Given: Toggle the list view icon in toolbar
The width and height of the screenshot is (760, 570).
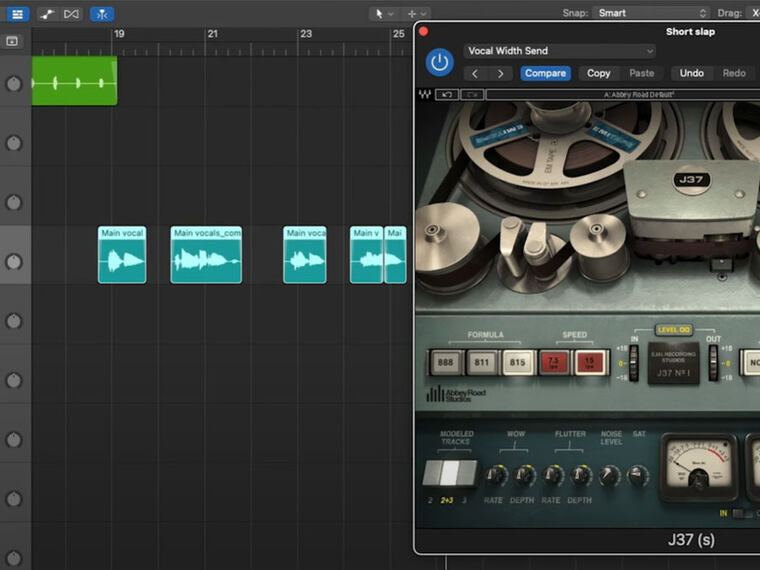Looking at the screenshot, I should [x=17, y=14].
